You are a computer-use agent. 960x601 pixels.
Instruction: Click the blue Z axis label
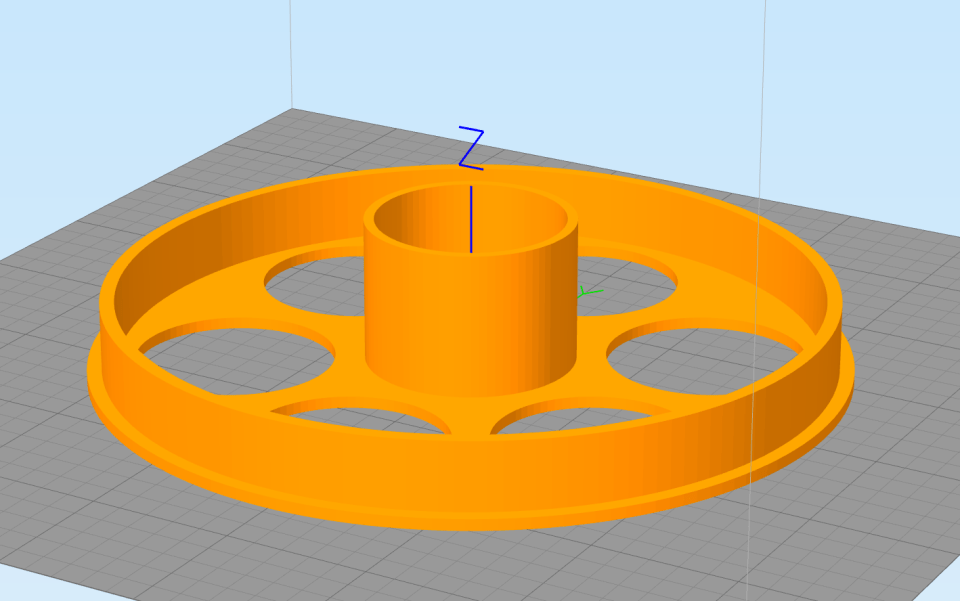click(x=471, y=148)
